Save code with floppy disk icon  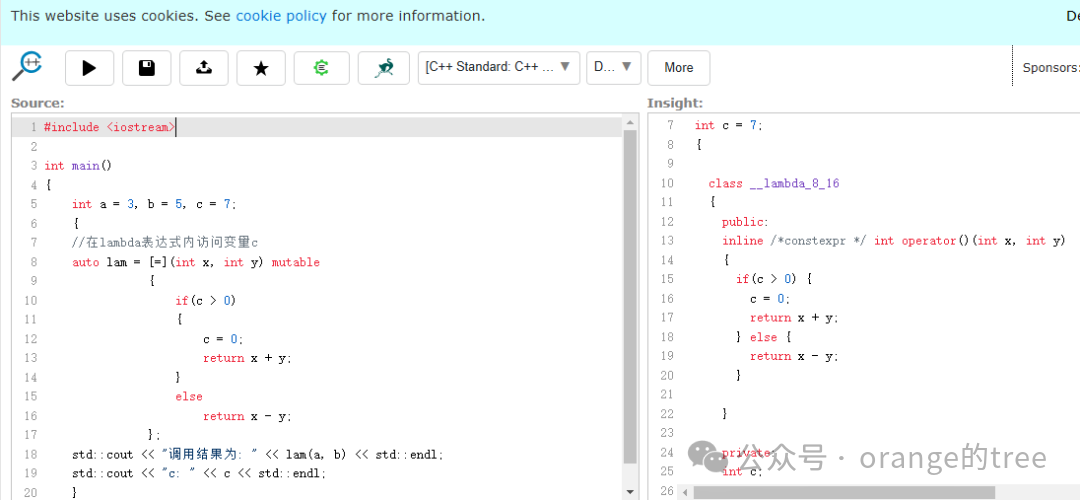(147, 68)
